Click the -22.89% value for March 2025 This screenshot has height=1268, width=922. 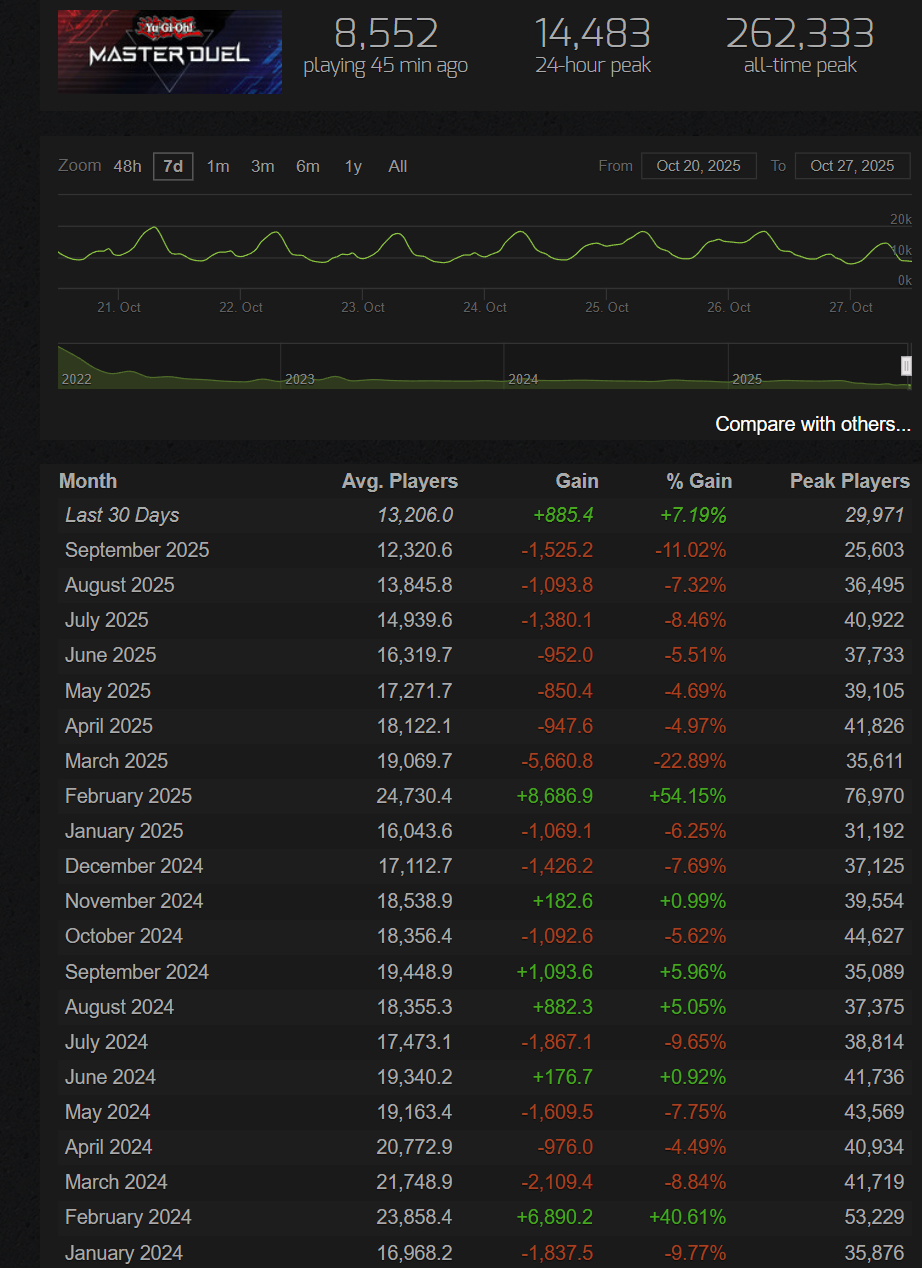click(x=689, y=761)
